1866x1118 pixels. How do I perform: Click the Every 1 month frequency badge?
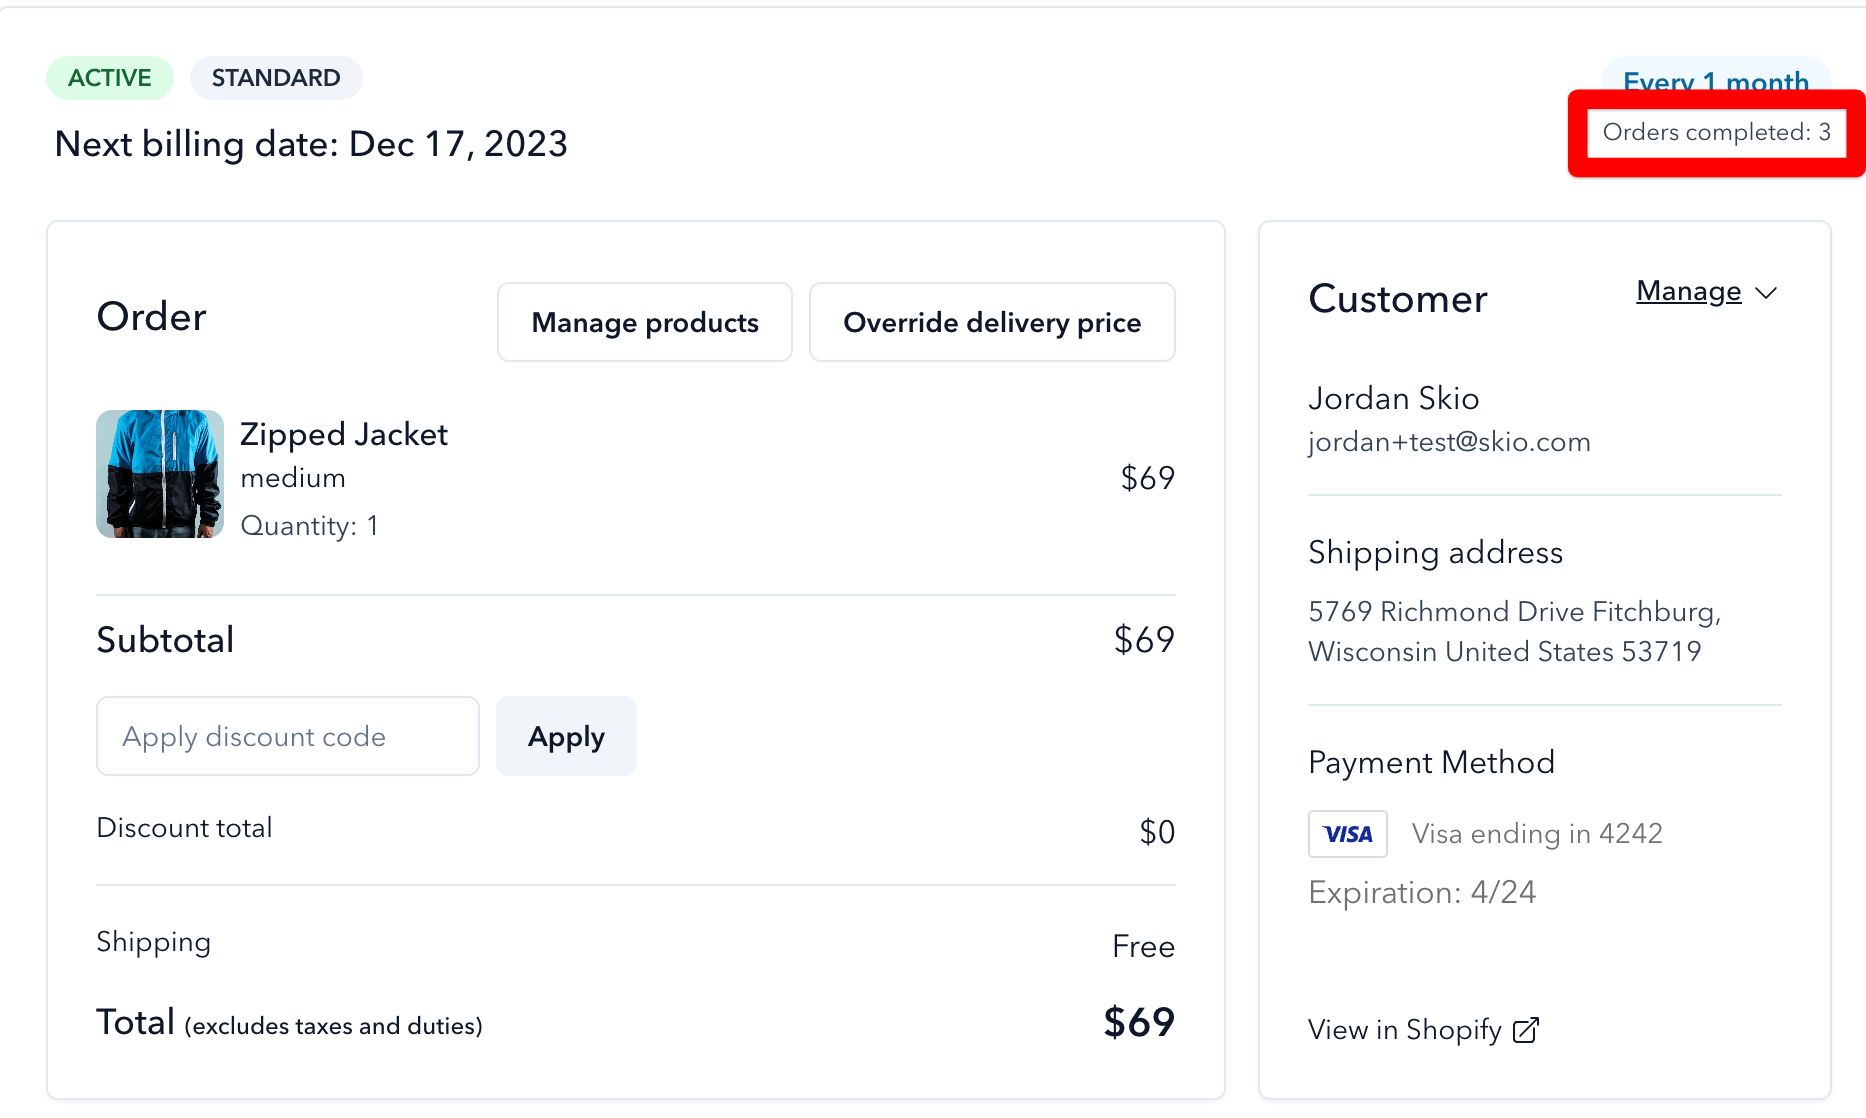1716,78
